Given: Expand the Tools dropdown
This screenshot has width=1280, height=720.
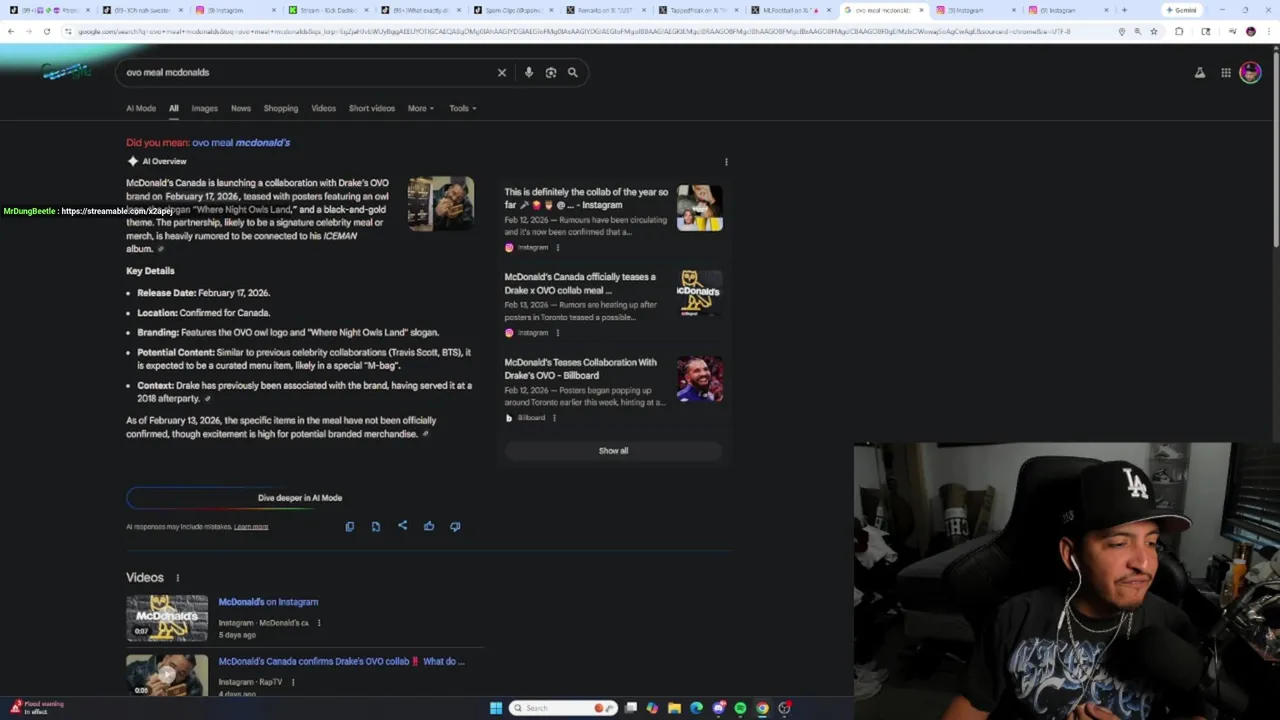Looking at the screenshot, I should (x=462, y=108).
